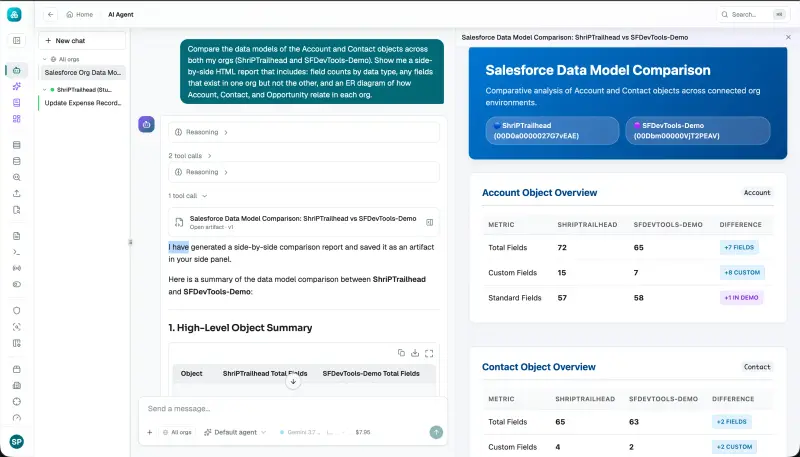800x457 pixels.
Task: Click the +8 CUSTOM badge
Action: [742, 272]
